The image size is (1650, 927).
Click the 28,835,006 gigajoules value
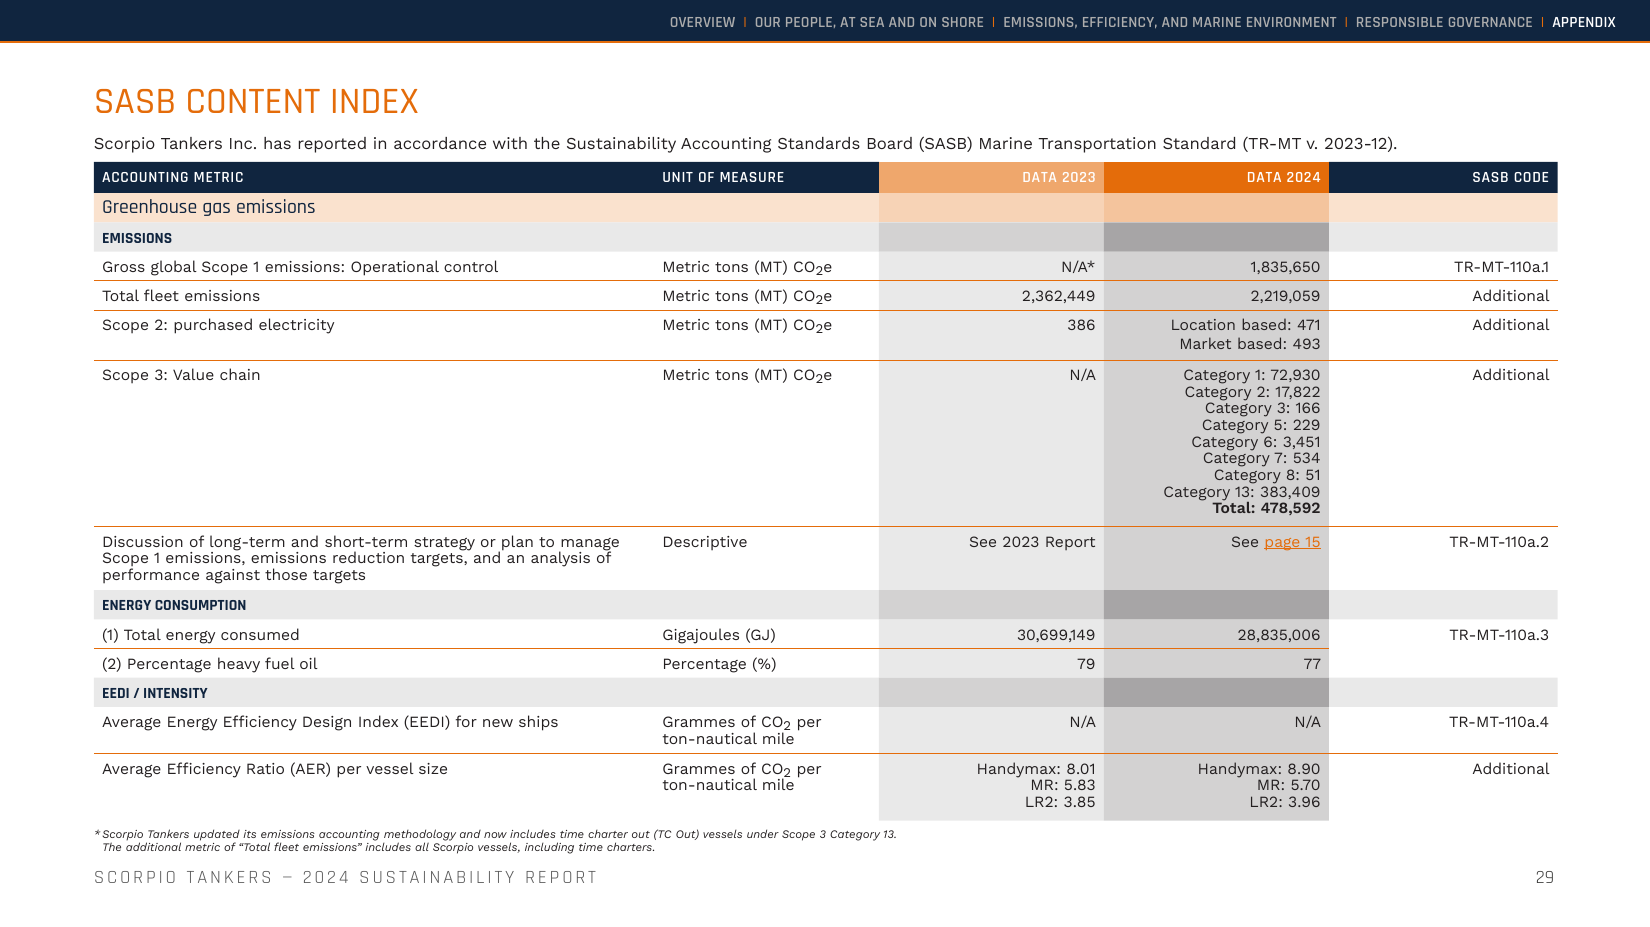coord(1279,635)
